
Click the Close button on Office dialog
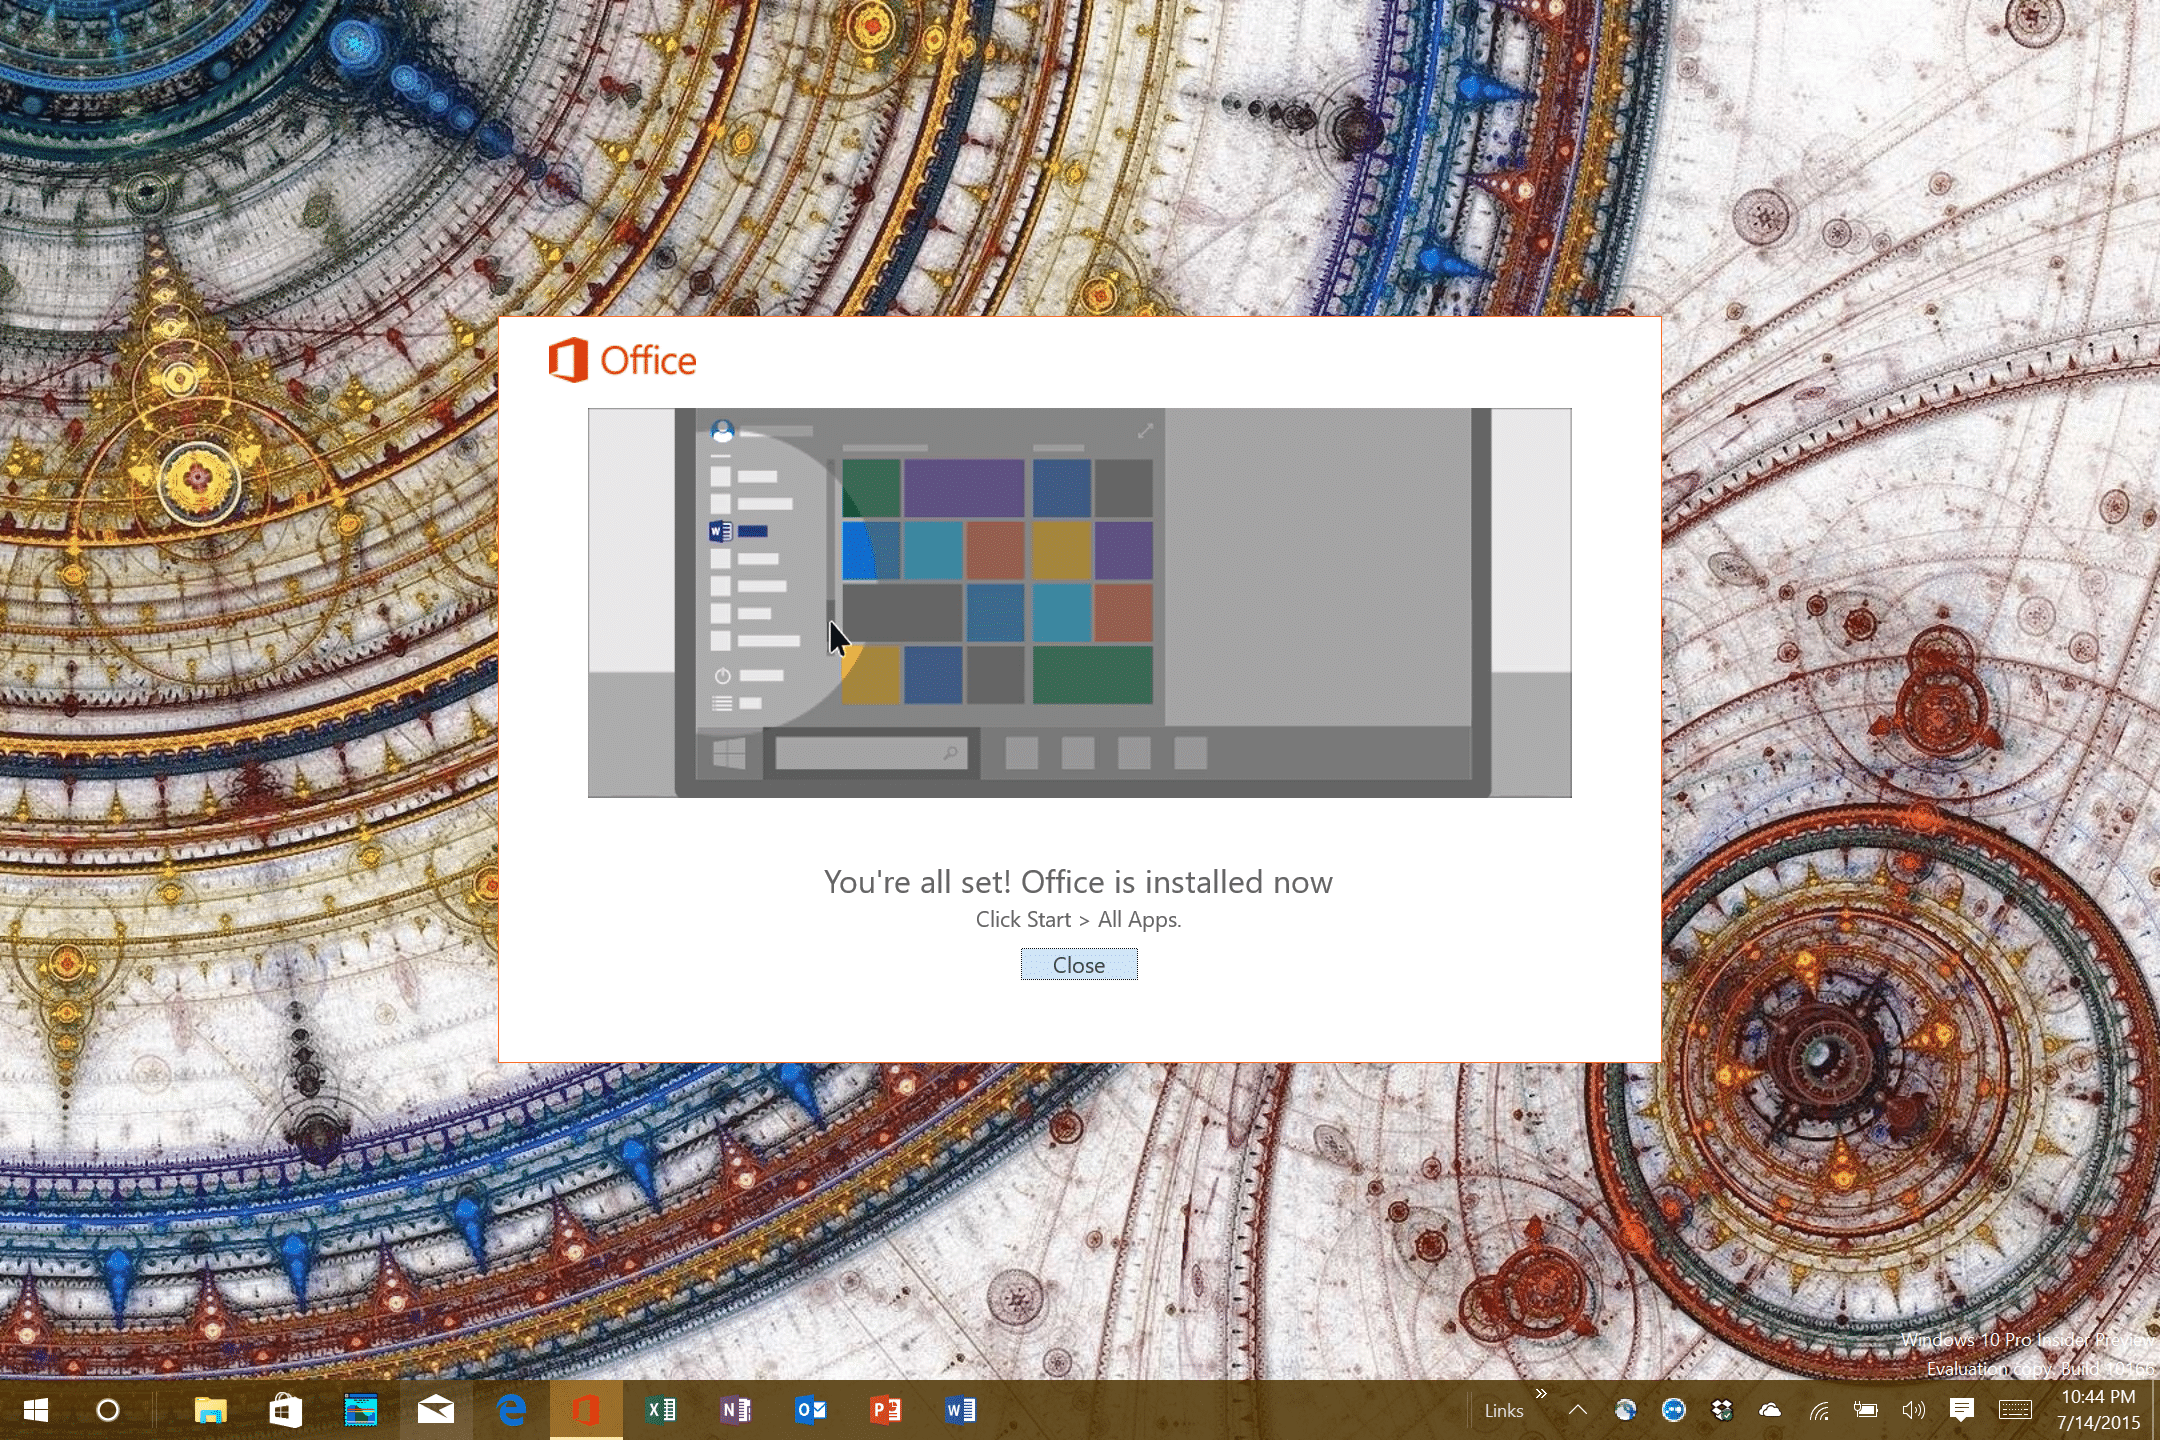coord(1078,964)
